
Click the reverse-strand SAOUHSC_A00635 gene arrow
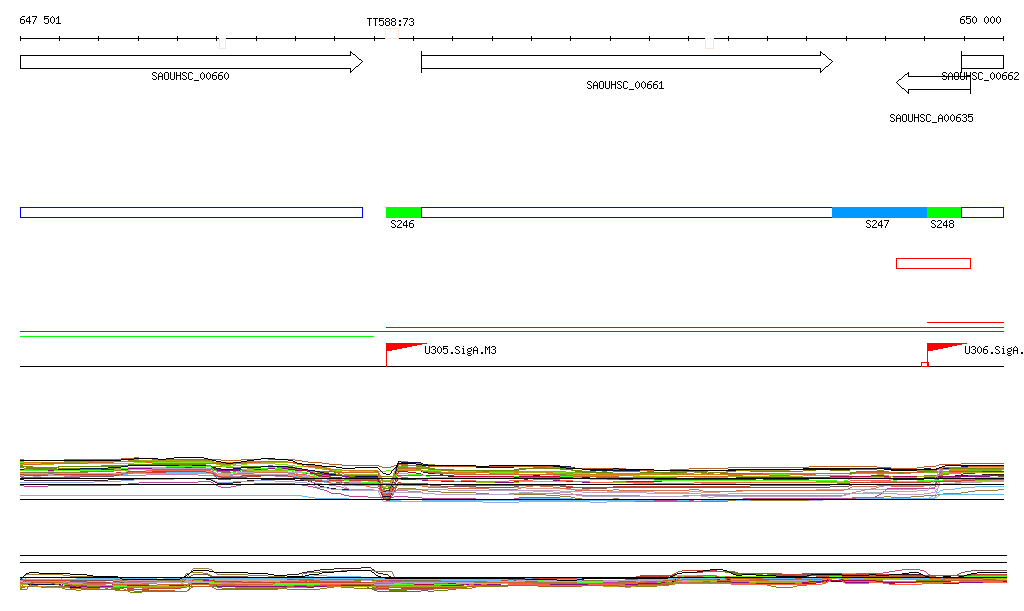click(932, 82)
